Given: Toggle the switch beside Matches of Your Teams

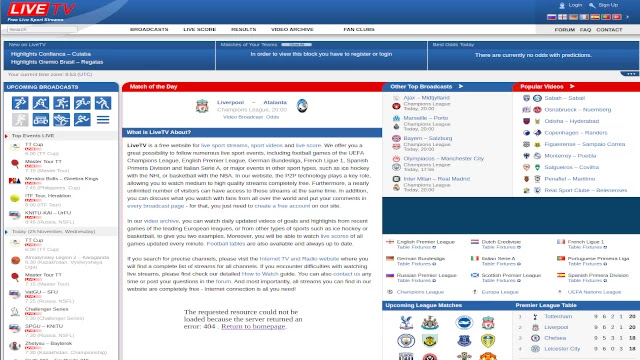Looking at the screenshot, I should tap(296, 44).
